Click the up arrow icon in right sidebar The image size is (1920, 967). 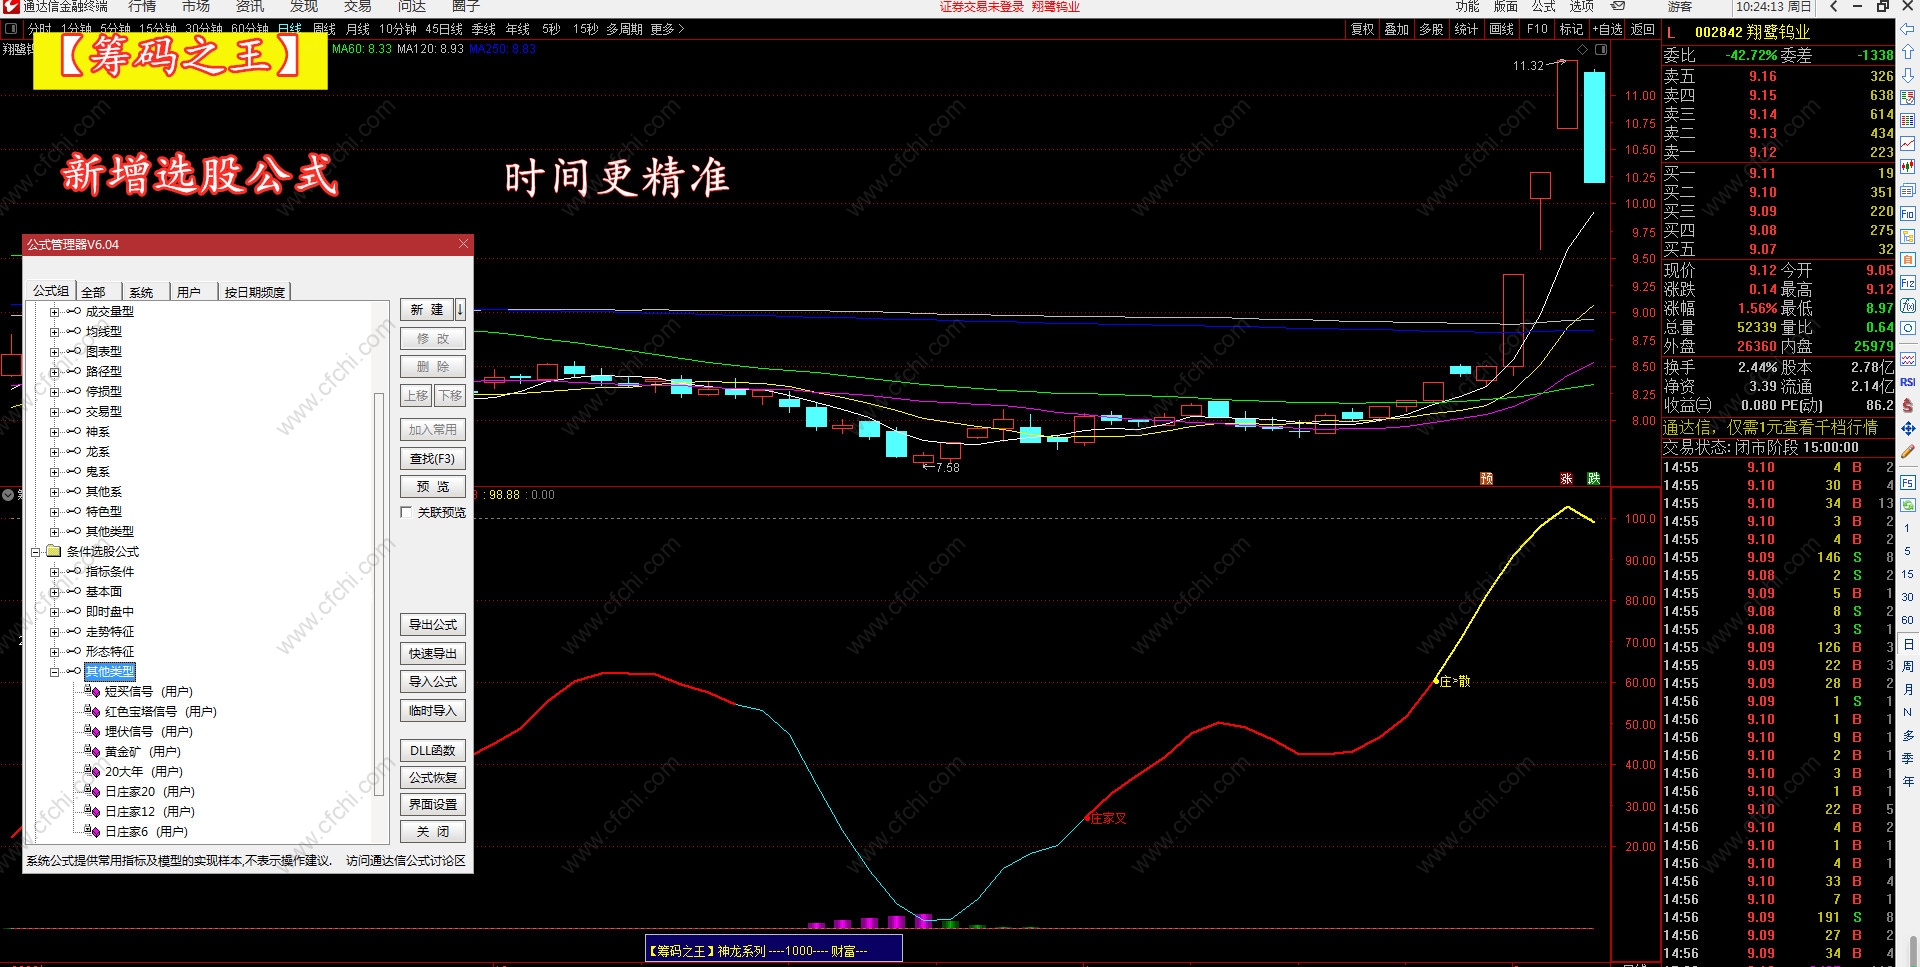(1908, 52)
